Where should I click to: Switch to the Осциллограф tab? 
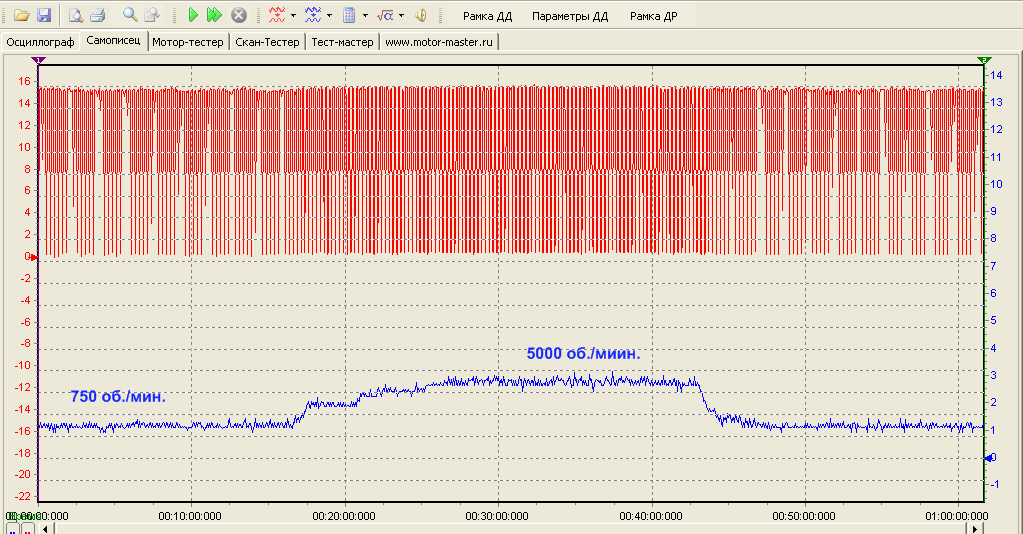(x=40, y=42)
